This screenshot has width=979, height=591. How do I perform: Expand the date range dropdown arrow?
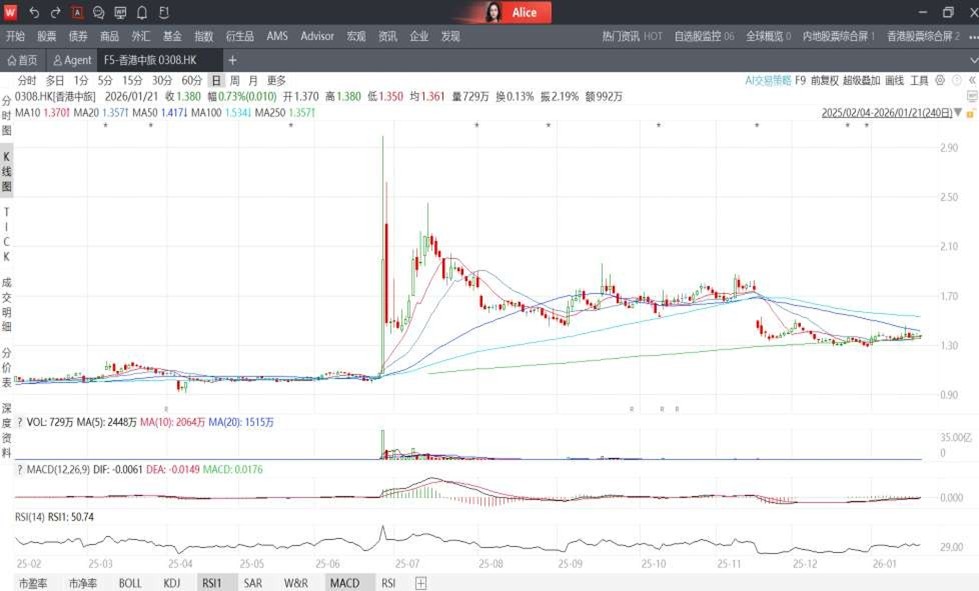click(x=958, y=113)
